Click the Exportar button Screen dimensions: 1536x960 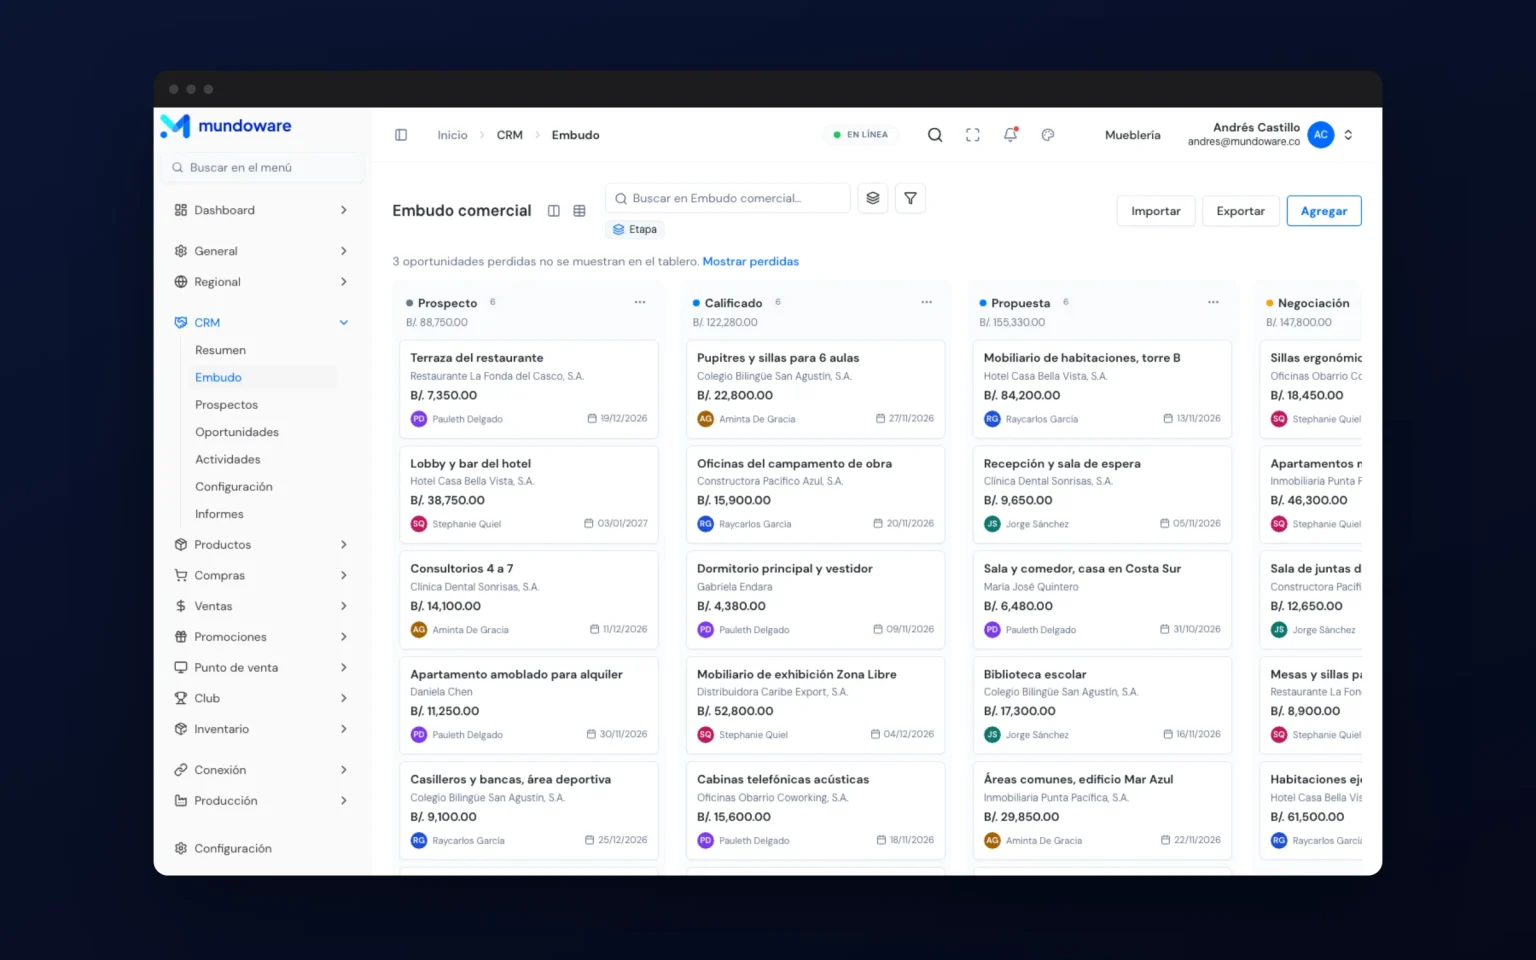(x=1241, y=211)
